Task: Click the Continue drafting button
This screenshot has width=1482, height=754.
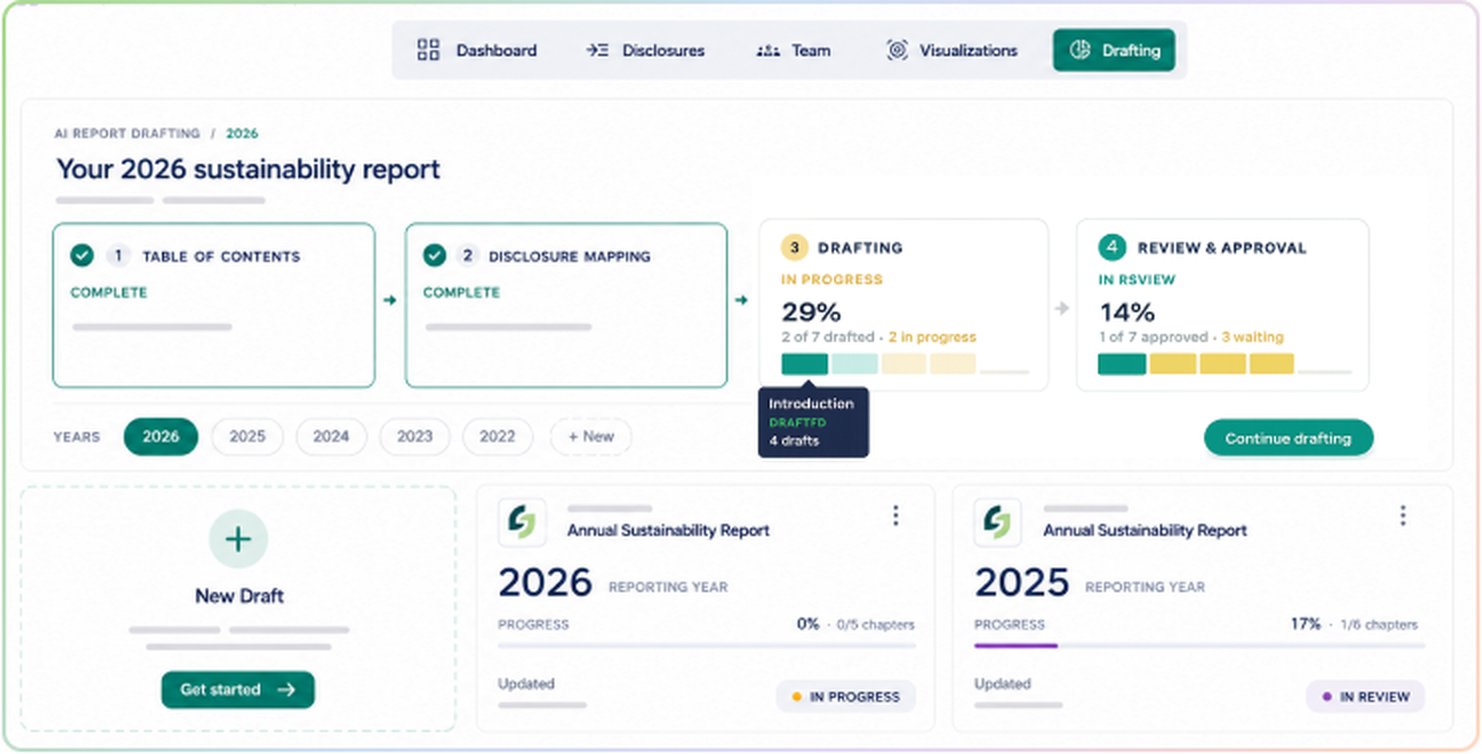Action: click(x=1288, y=438)
